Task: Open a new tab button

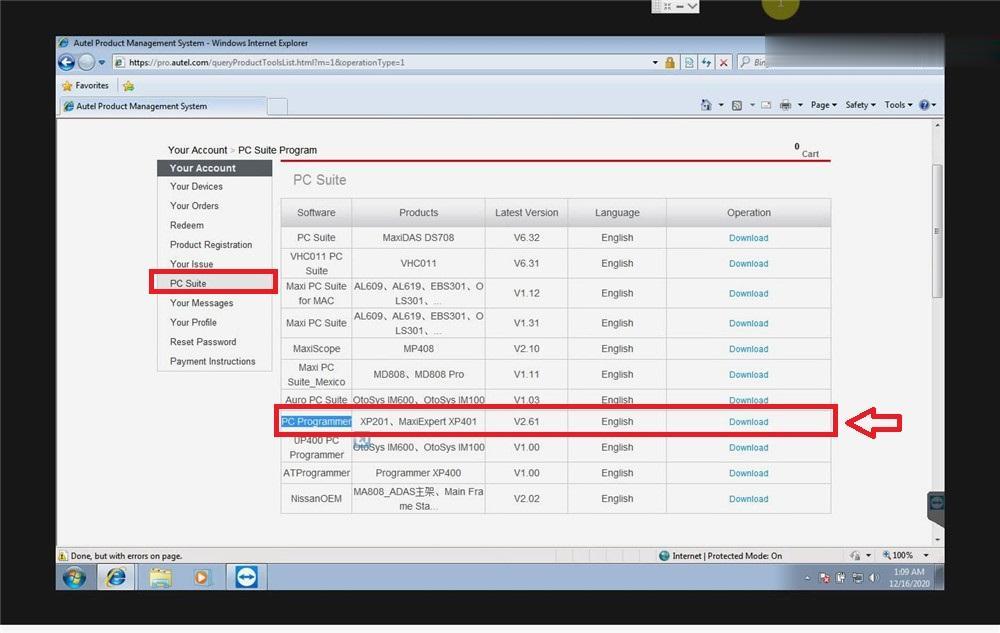Action: [x=277, y=106]
